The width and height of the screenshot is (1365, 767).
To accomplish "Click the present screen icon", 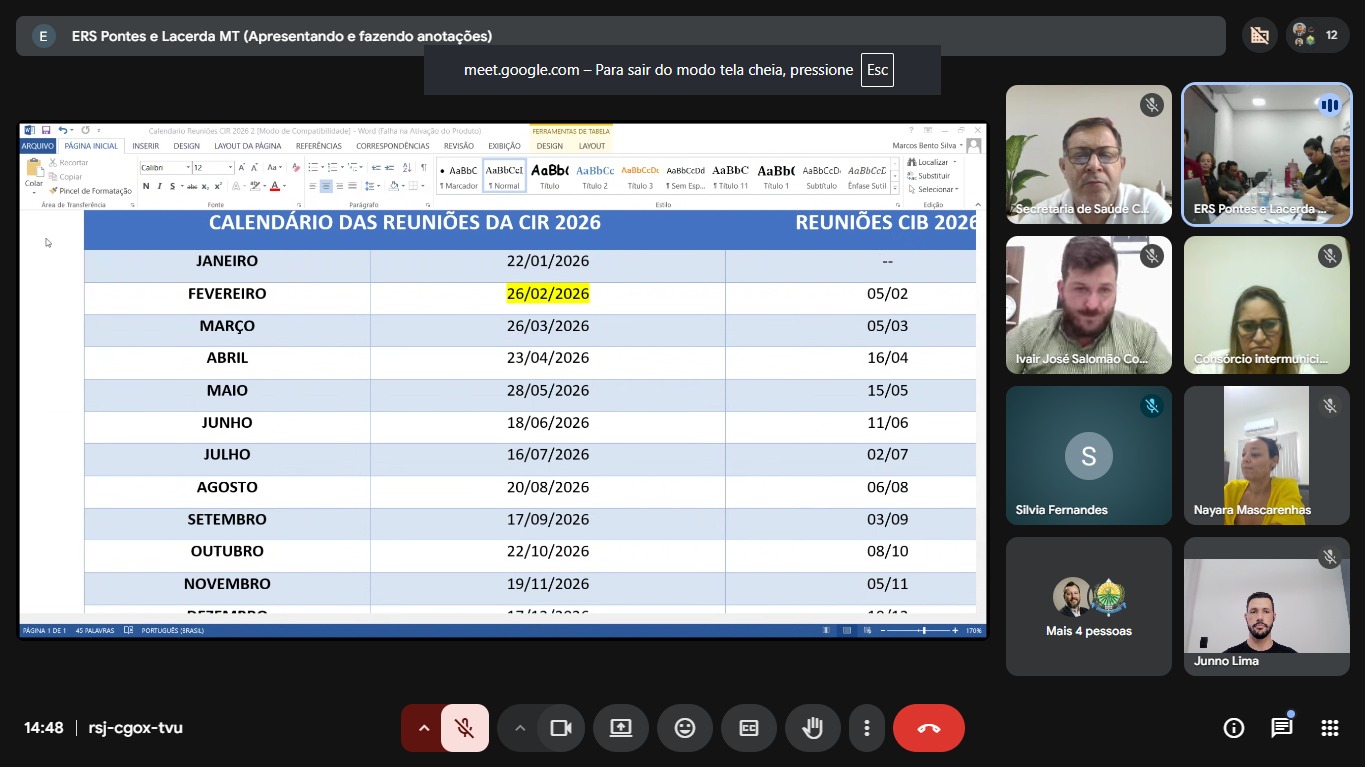I will pyautogui.click(x=621, y=728).
